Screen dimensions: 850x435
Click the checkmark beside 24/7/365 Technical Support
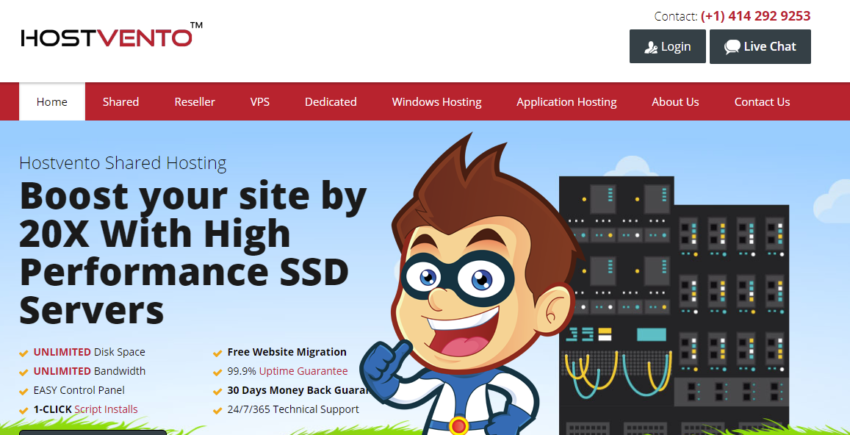coord(217,410)
